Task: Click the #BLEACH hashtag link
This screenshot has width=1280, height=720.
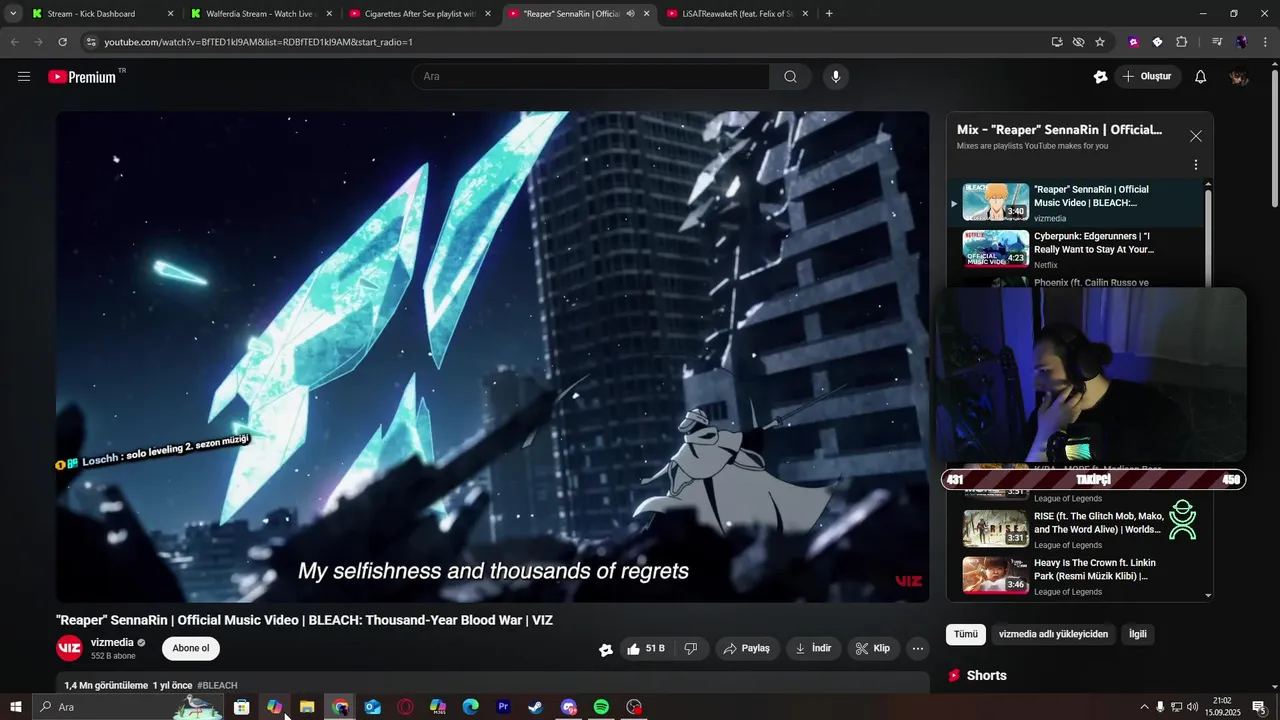Action: pos(217,686)
